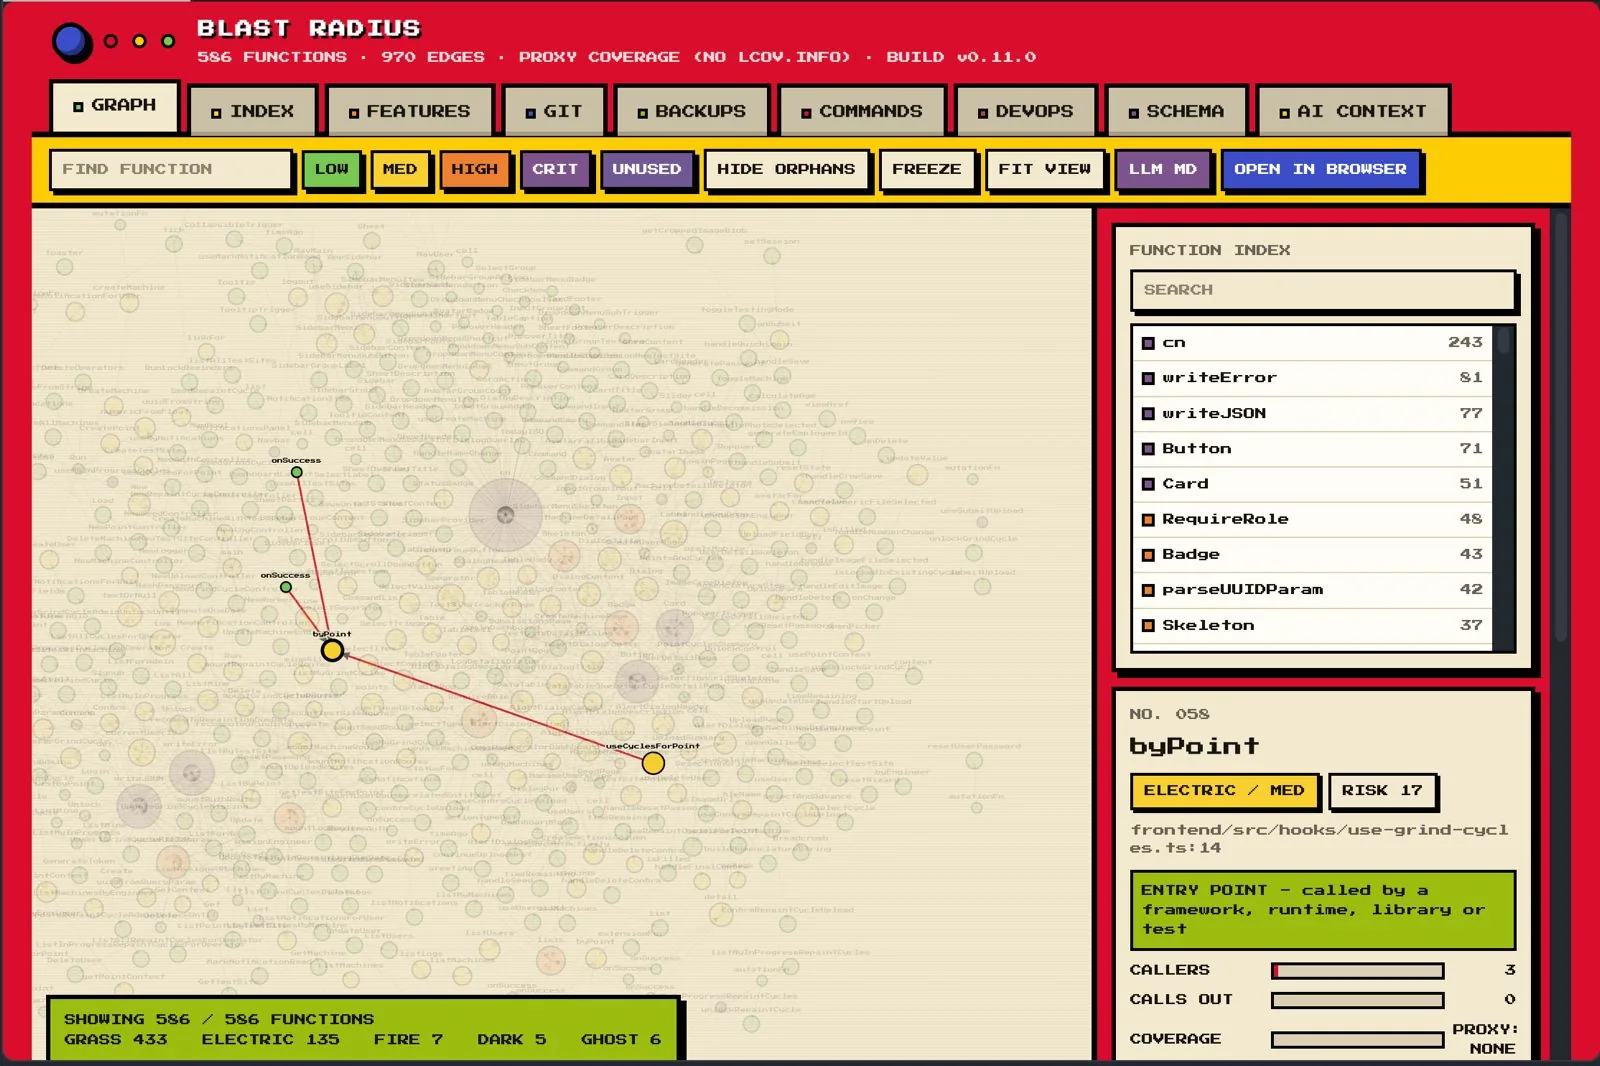Image resolution: width=1600 pixels, height=1066 pixels.
Task: Click the RISK 17 badge
Action: coord(1382,791)
